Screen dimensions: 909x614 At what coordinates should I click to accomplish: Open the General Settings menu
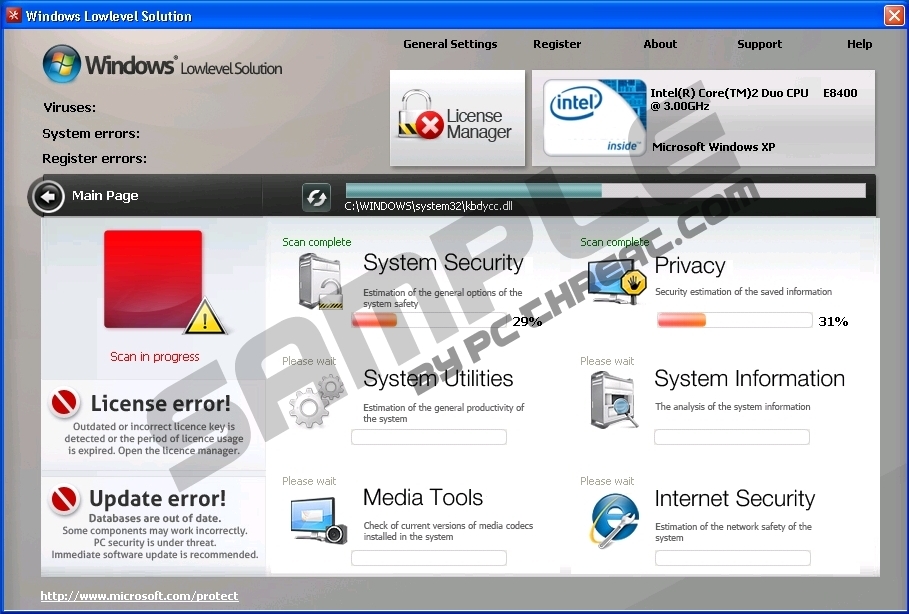click(x=450, y=44)
